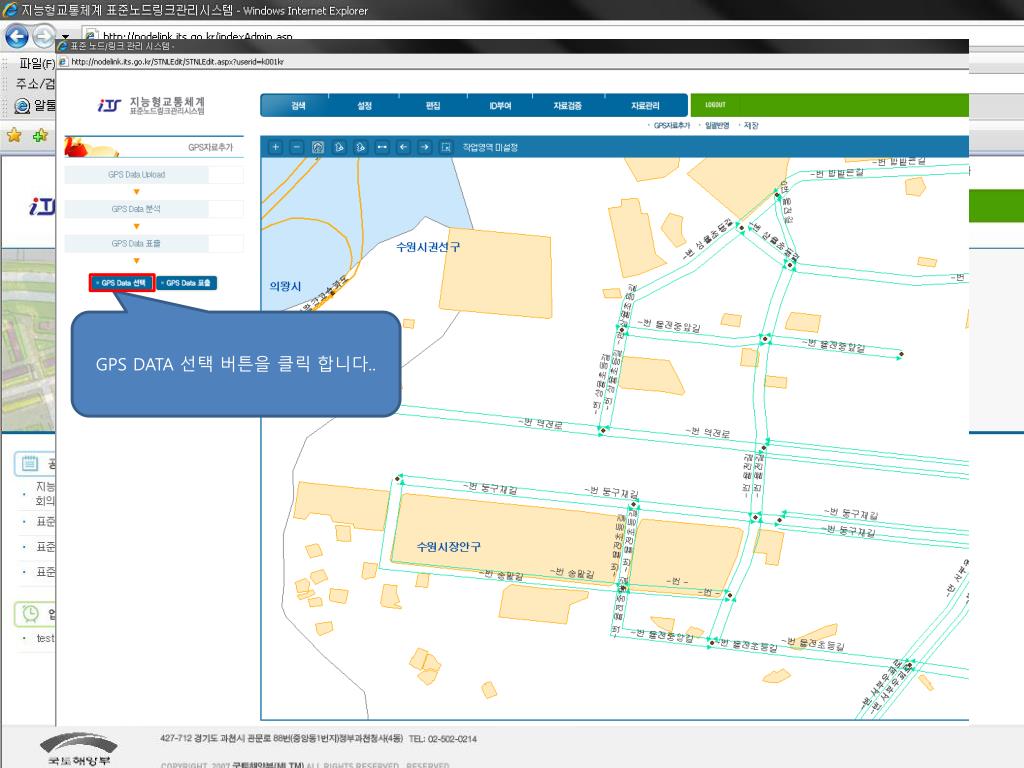Open the 편집 menu tab
The width and height of the screenshot is (1024, 768).
(x=433, y=105)
